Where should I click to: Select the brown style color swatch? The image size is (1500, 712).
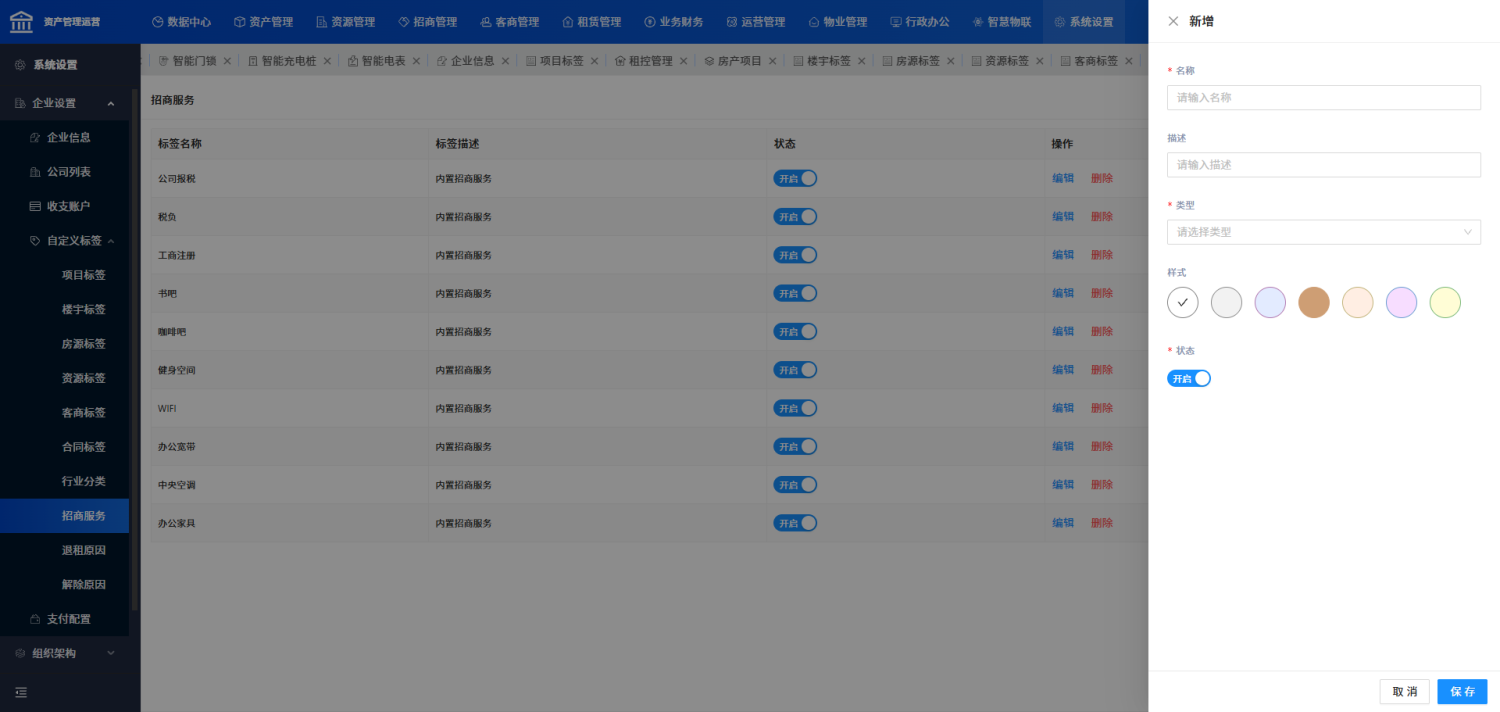pyautogui.click(x=1314, y=302)
